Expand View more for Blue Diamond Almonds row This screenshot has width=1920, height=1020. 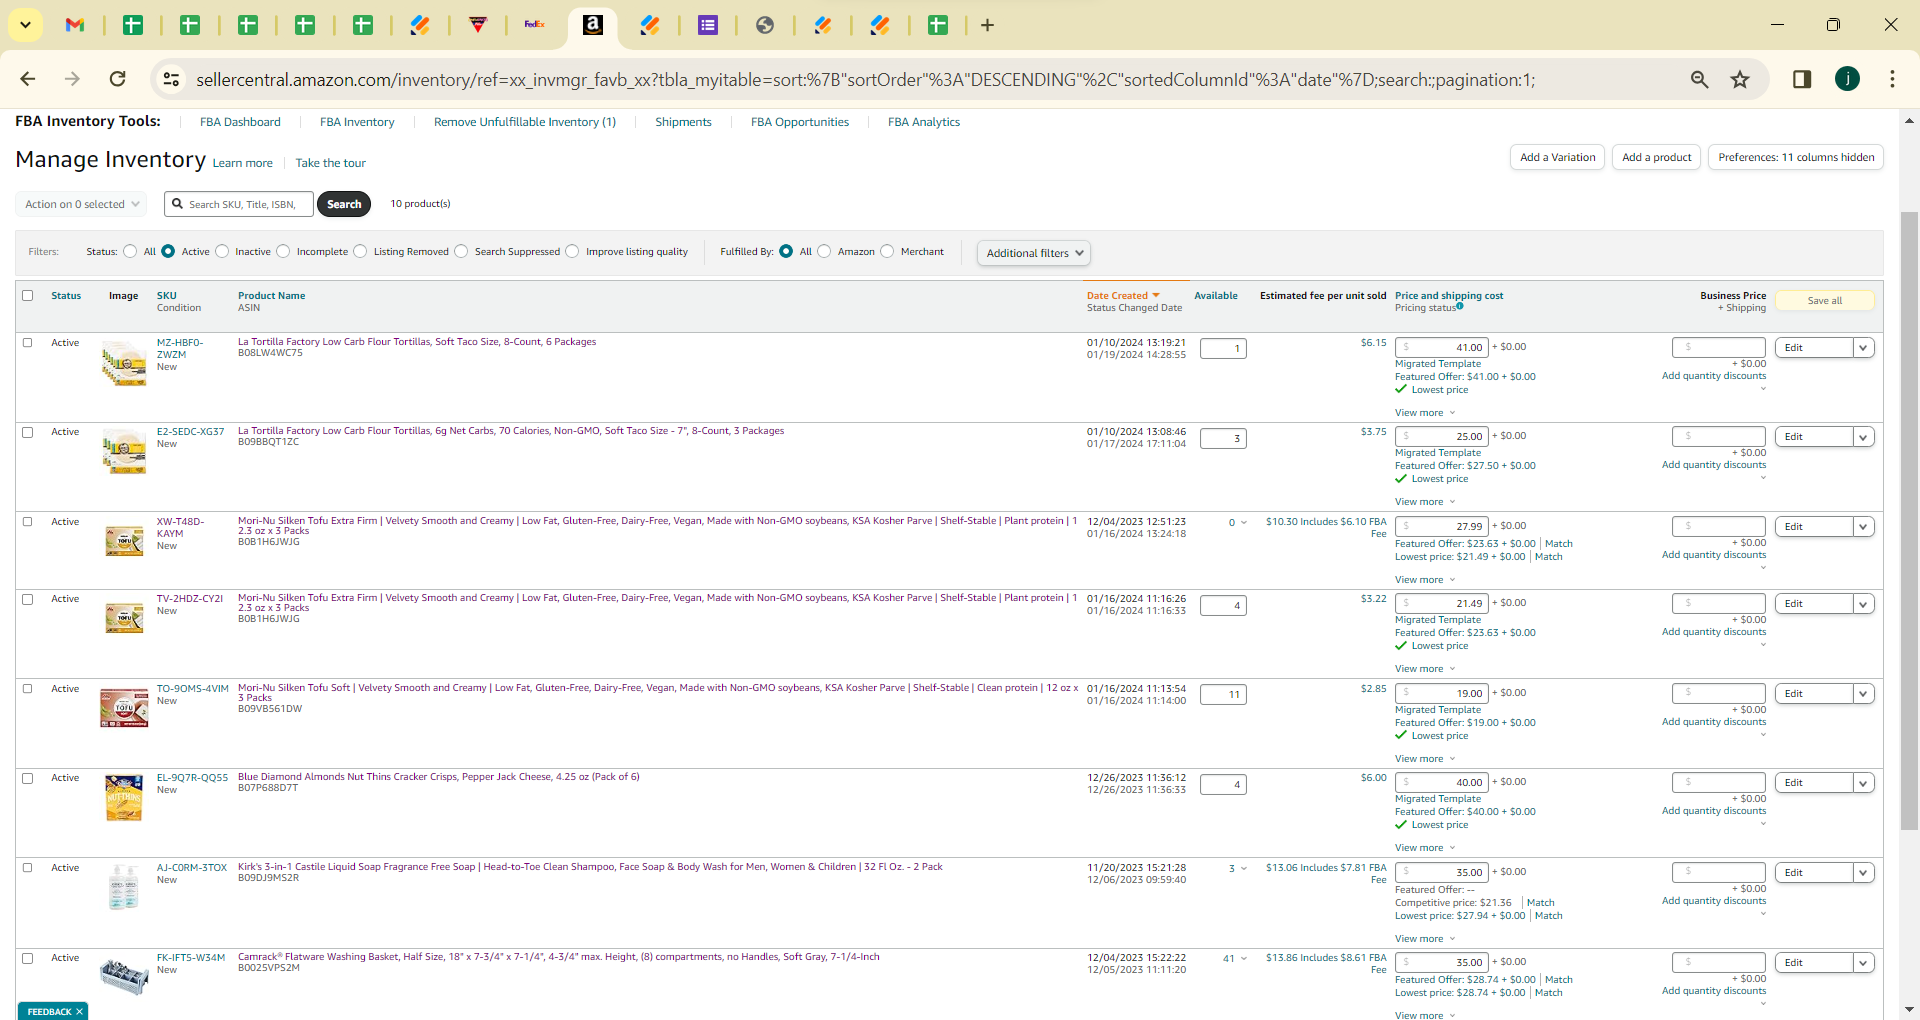click(1425, 848)
